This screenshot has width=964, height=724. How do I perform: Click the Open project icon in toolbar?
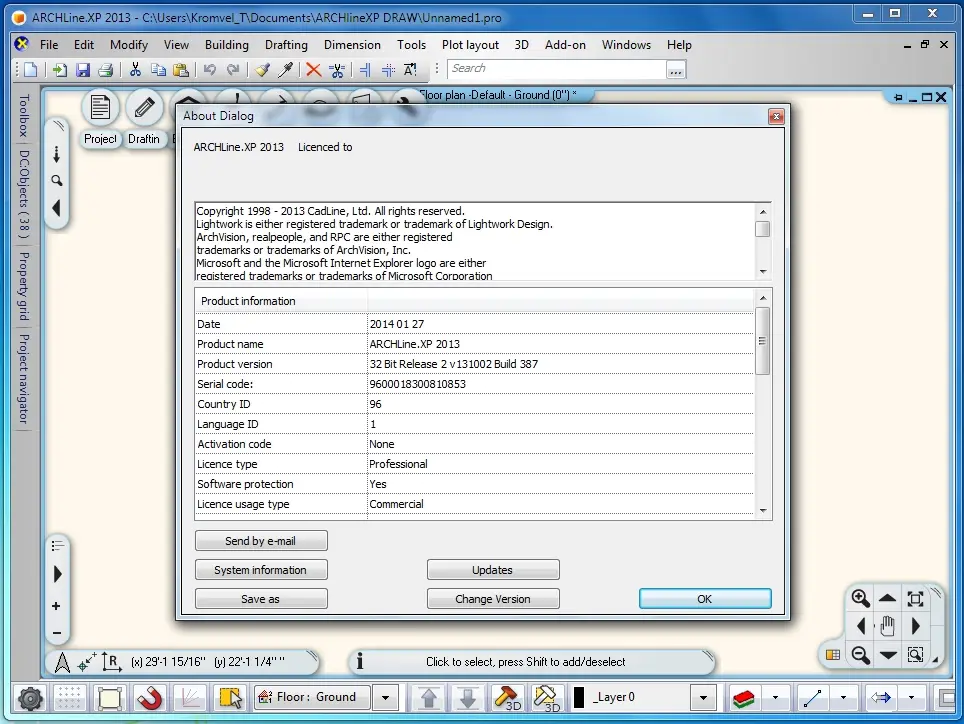pyautogui.click(x=60, y=69)
